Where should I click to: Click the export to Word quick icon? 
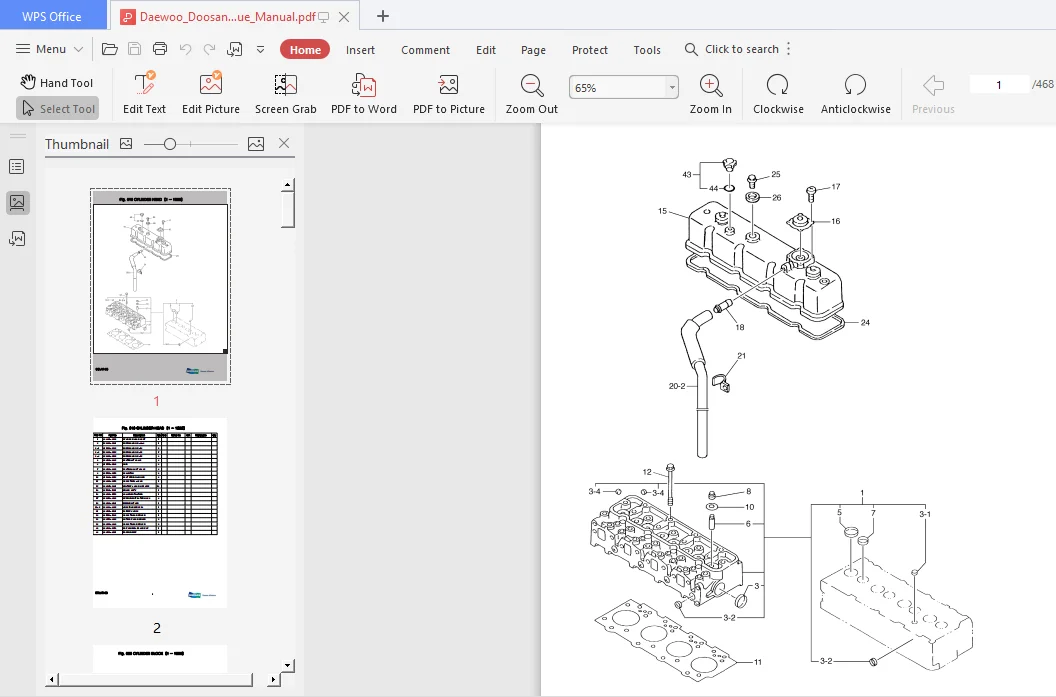[234, 49]
